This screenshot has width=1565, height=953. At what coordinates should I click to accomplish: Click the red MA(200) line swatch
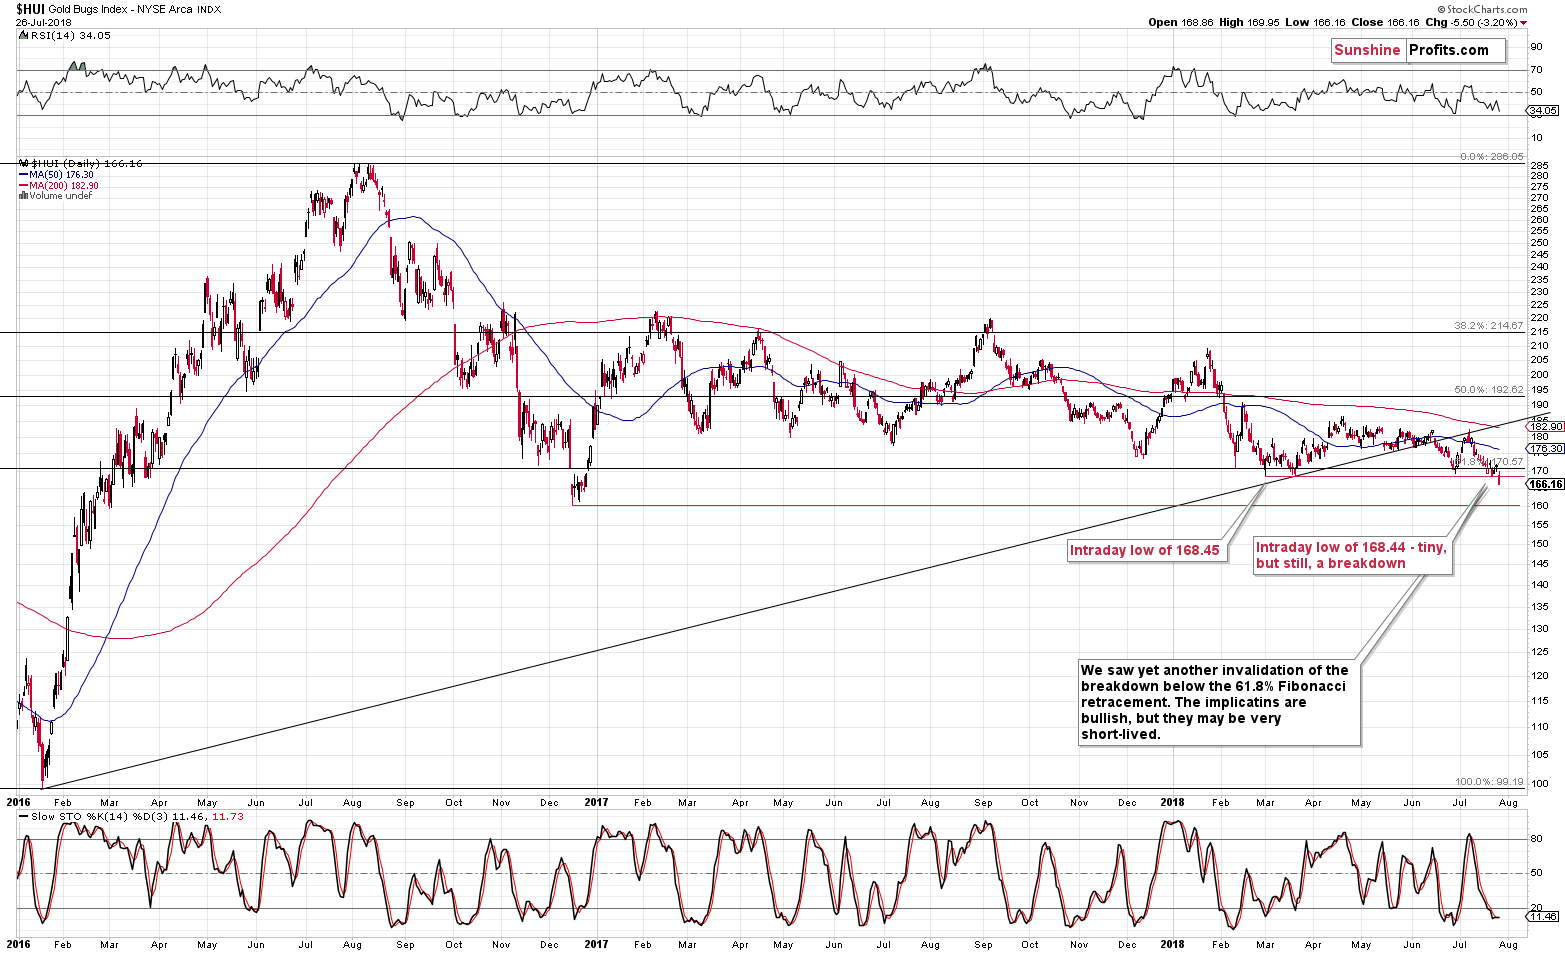click(23, 186)
